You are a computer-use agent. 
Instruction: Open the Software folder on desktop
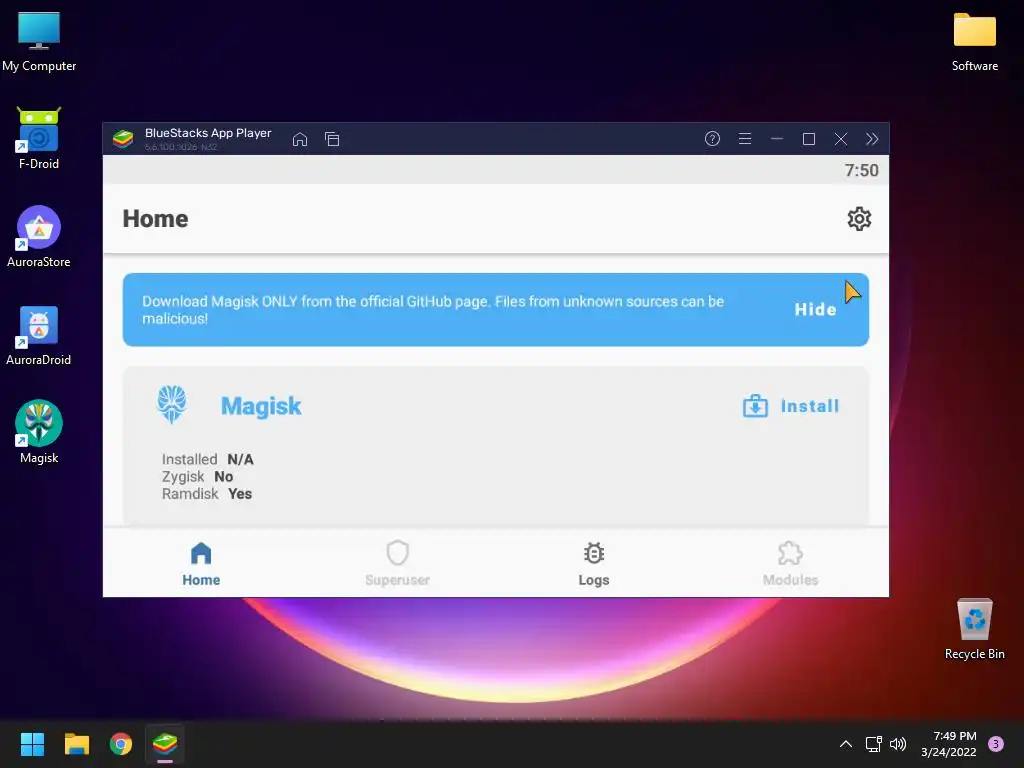[x=974, y=42]
